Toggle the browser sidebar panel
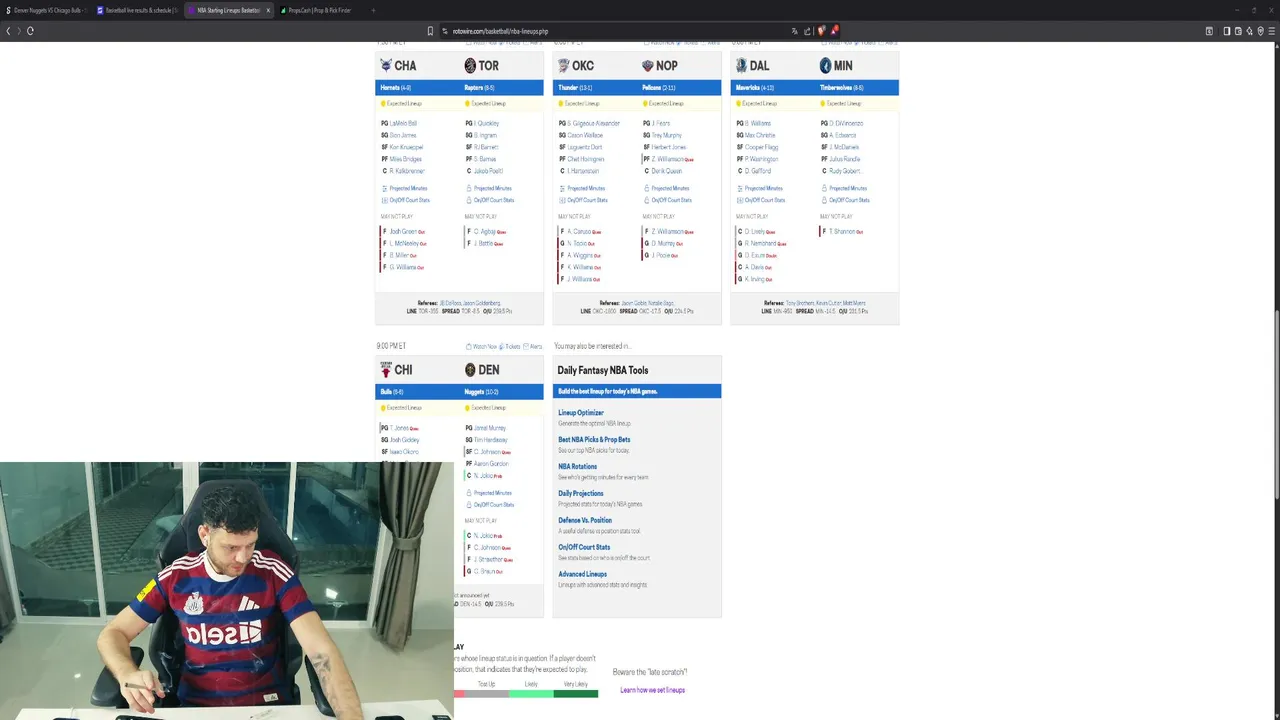Viewport: 1280px width, 720px height. pyautogui.click(x=1227, y=31)
